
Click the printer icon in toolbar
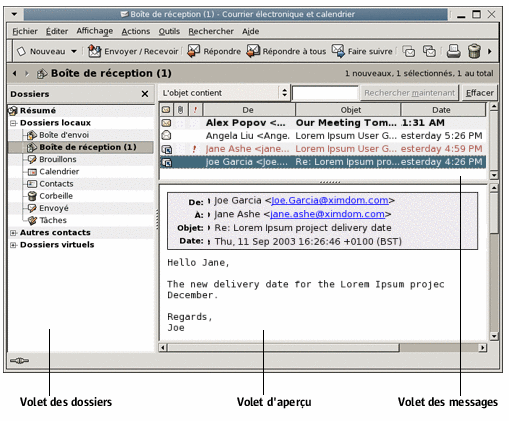[453, 51]
